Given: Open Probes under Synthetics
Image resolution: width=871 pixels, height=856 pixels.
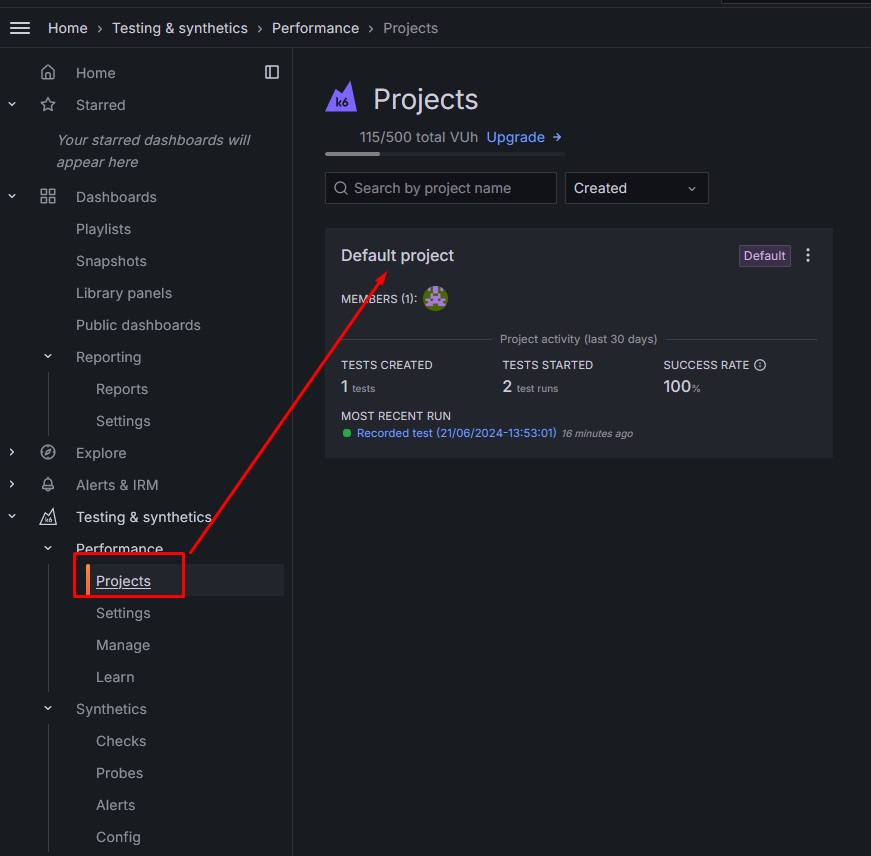Looking at the screenshot, I should tap(119, 773).
